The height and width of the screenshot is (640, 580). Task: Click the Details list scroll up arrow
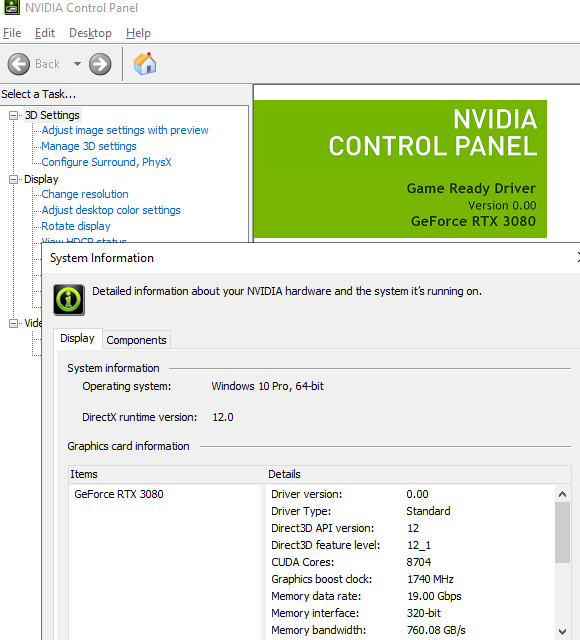[562, 494]
